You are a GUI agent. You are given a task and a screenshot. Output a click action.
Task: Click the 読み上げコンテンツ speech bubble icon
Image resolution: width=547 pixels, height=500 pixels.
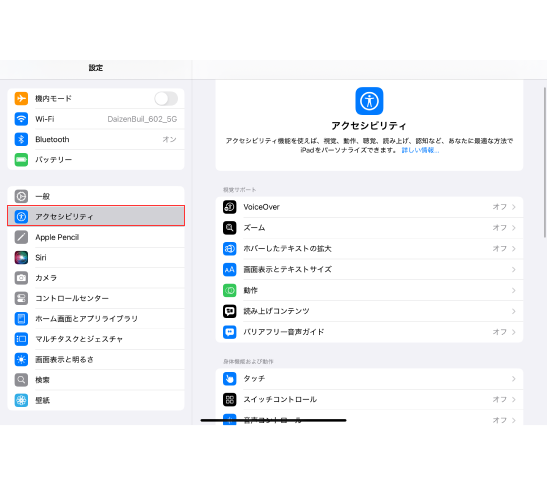pyautogui.click(x=230, y=311)
